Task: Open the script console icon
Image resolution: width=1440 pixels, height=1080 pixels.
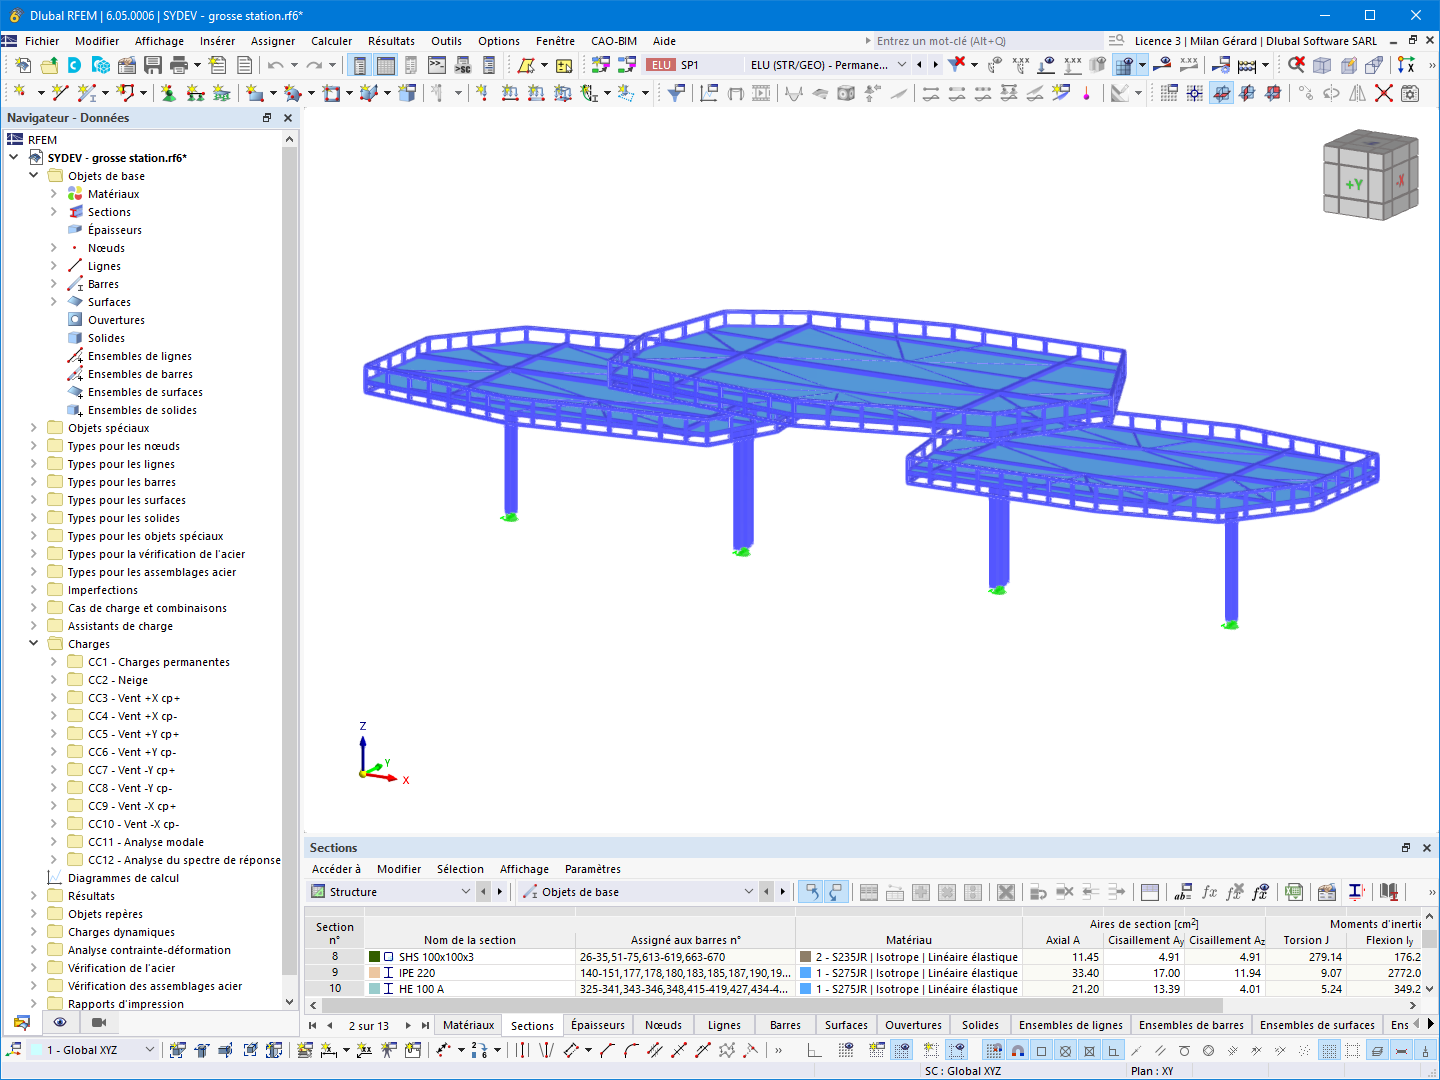Action: (x=437, y=65)
